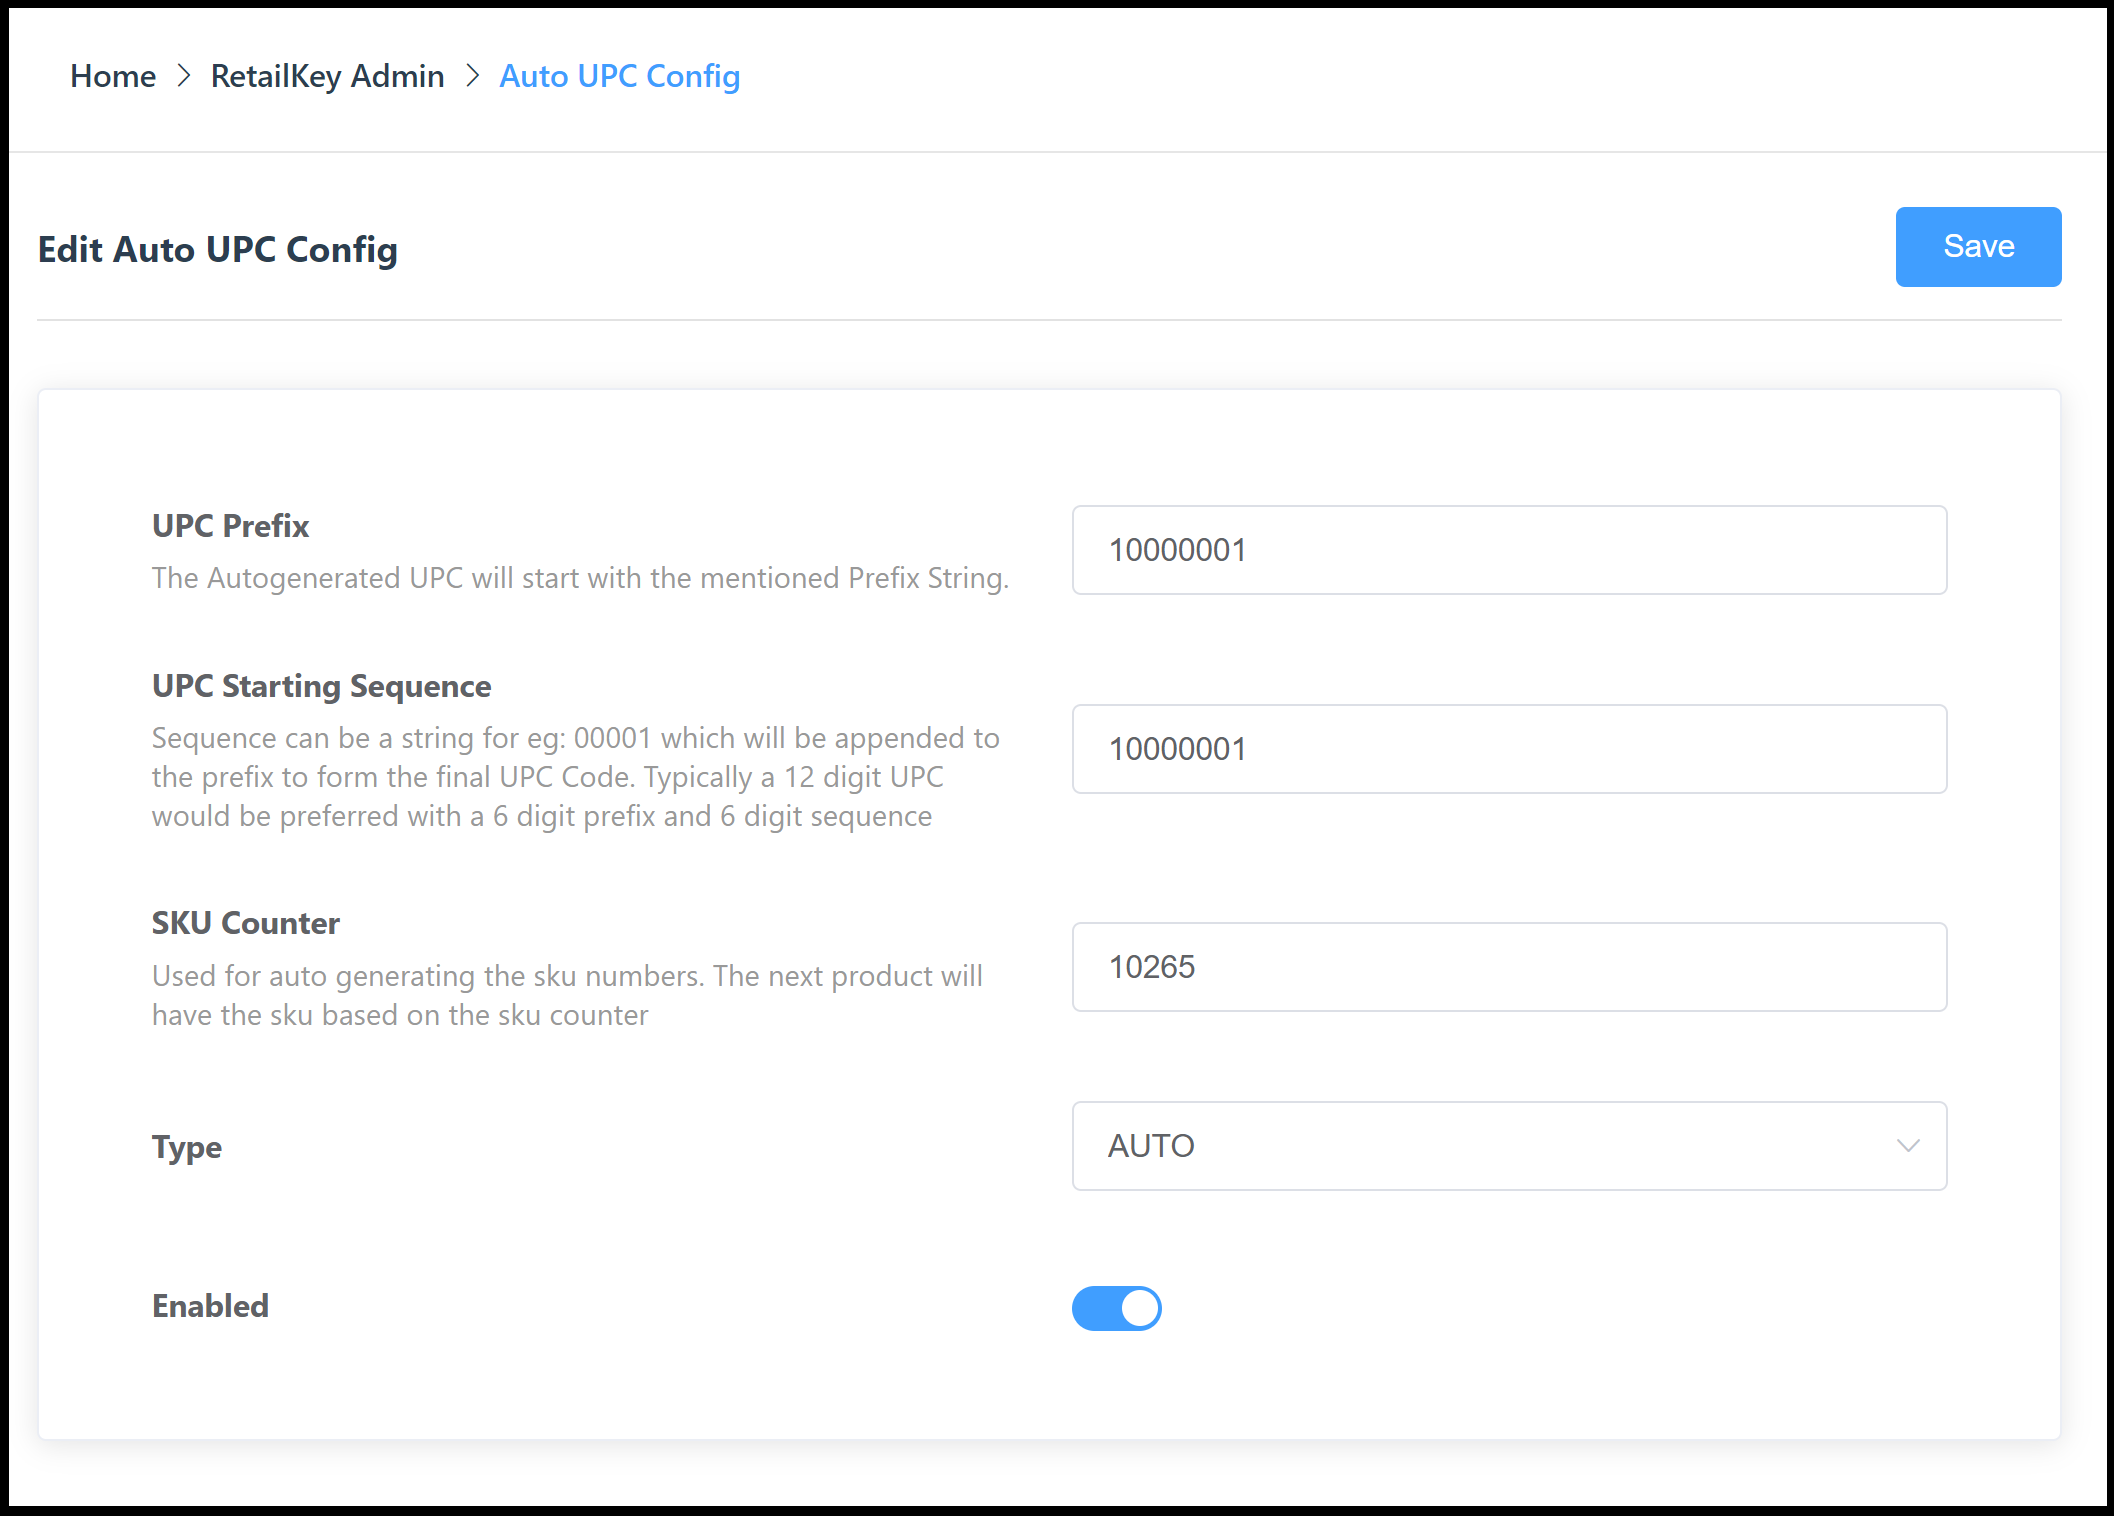Select the Edit Auto UPC Config heading
Screen dimensions: 2114x1520
pyautogui.click(x=218, y=248)
